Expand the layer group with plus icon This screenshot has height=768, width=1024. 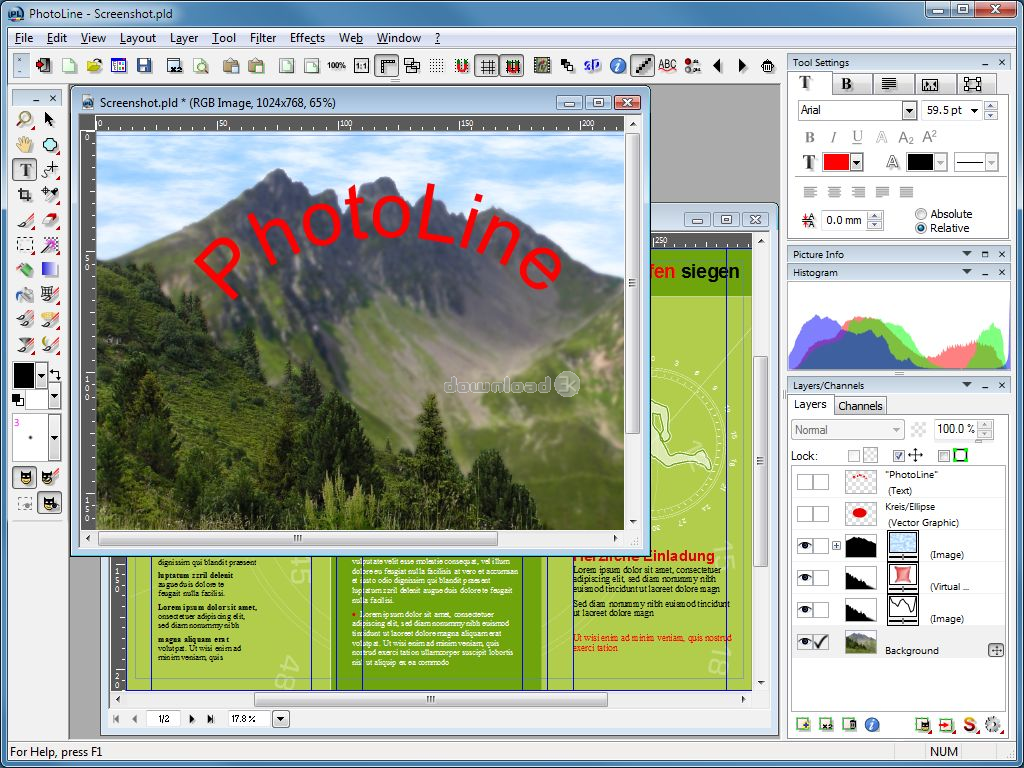tap(836, 546)
